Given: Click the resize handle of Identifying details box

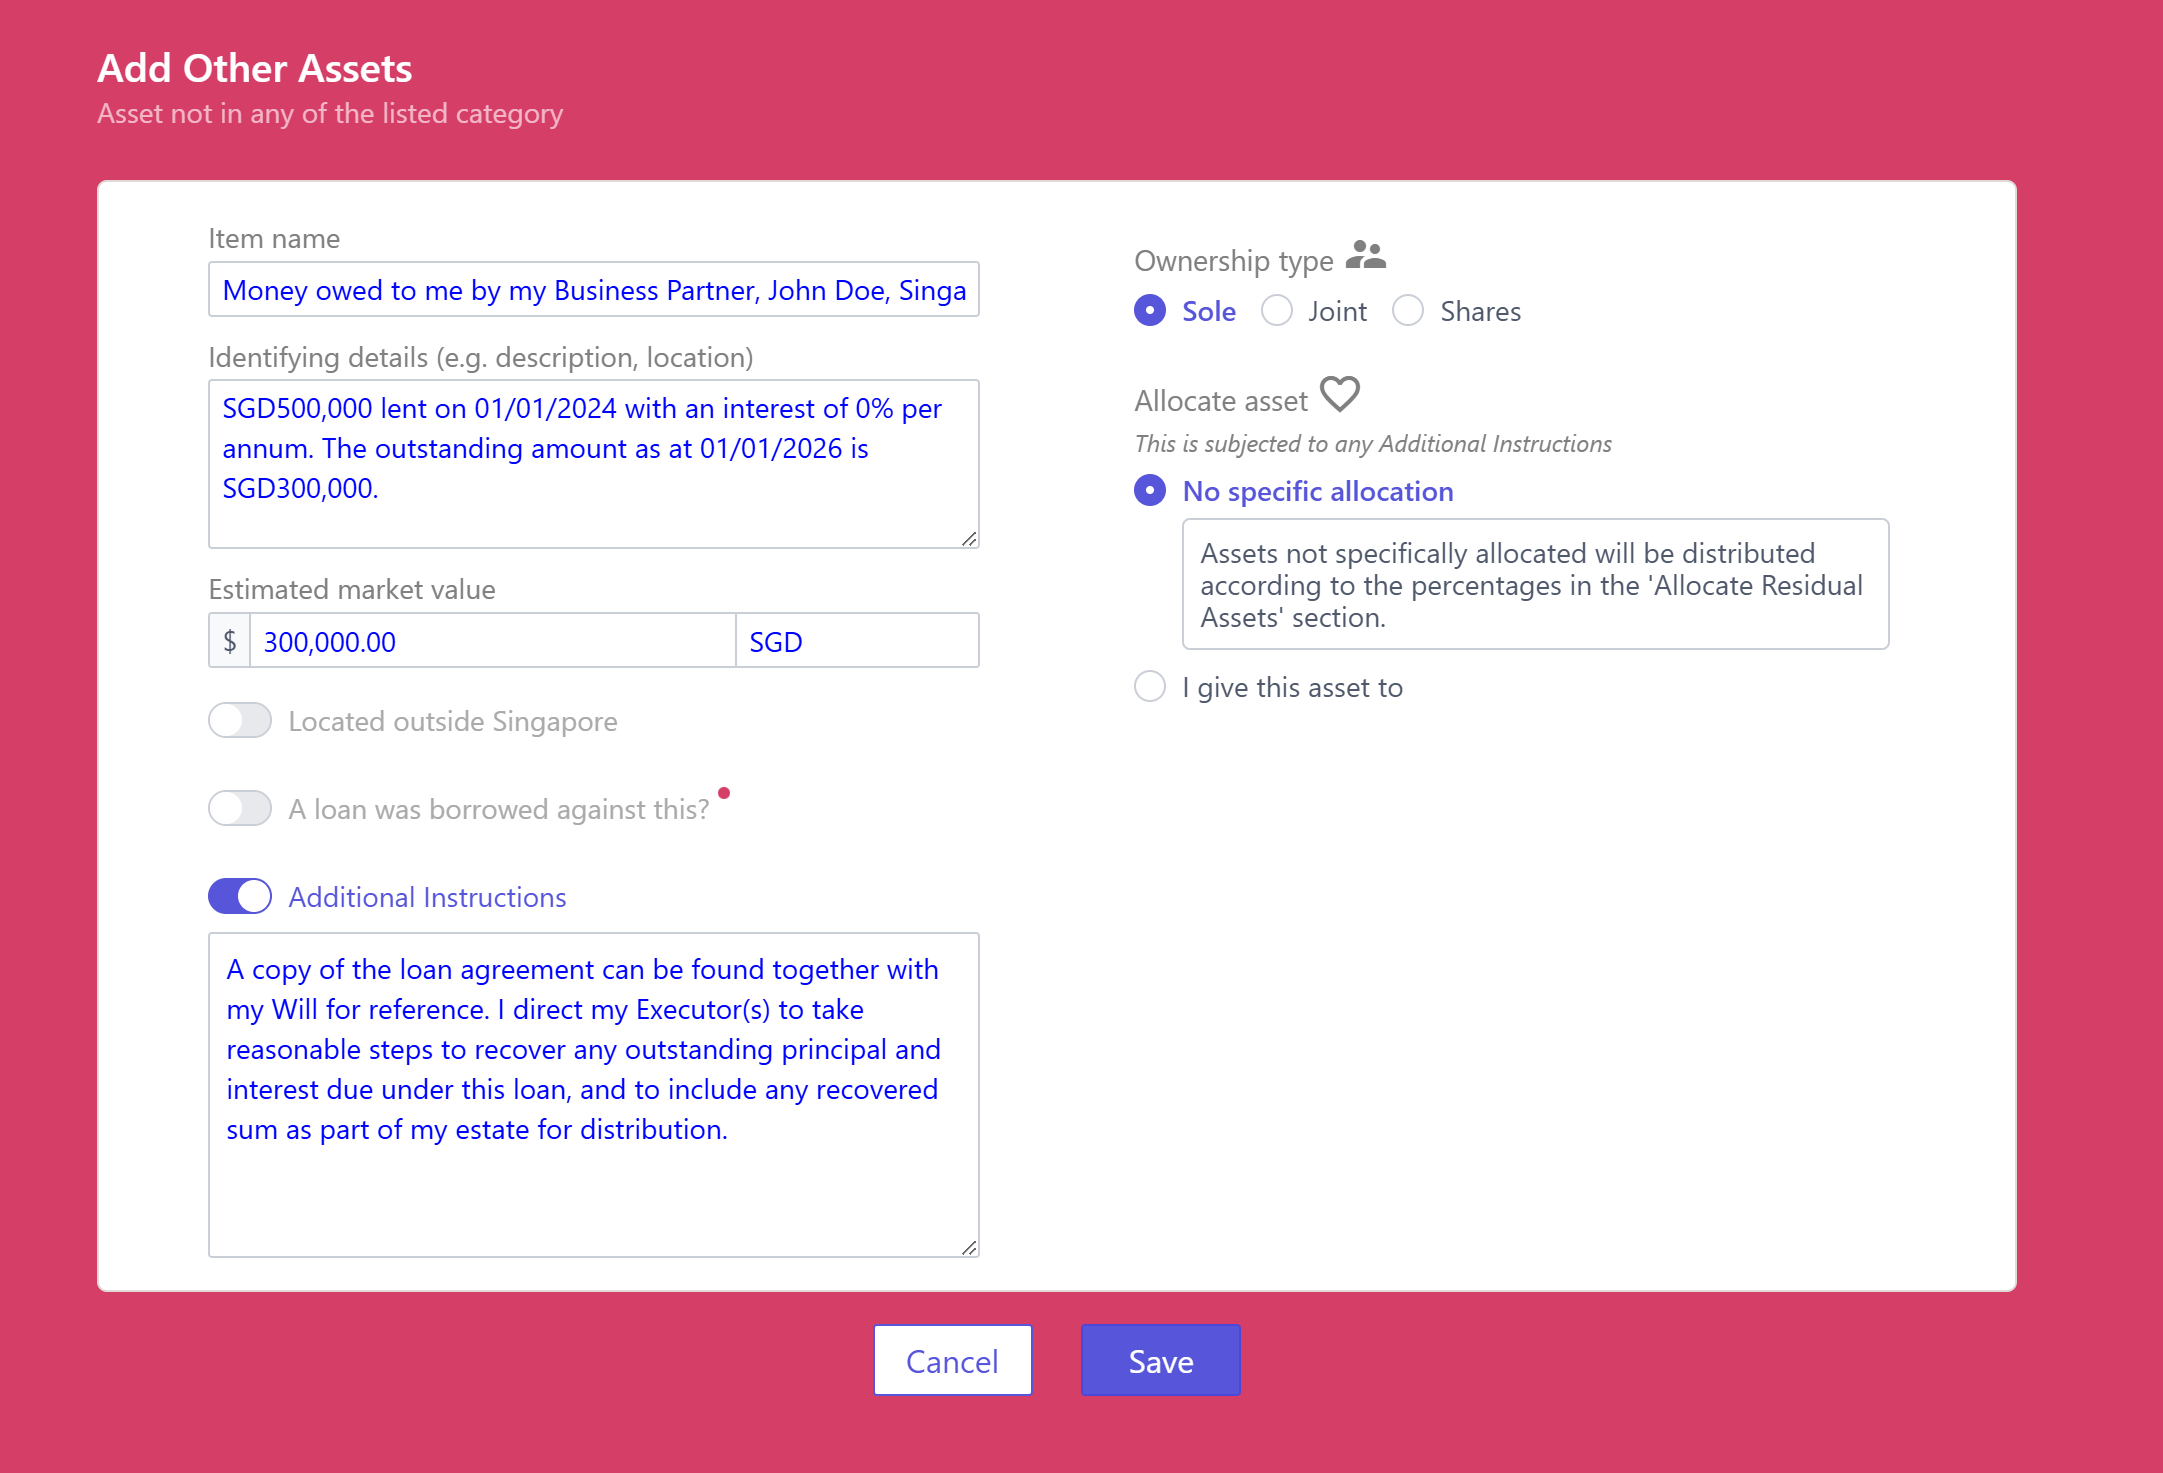Looking at the screenshot, I should click(968, 539).
